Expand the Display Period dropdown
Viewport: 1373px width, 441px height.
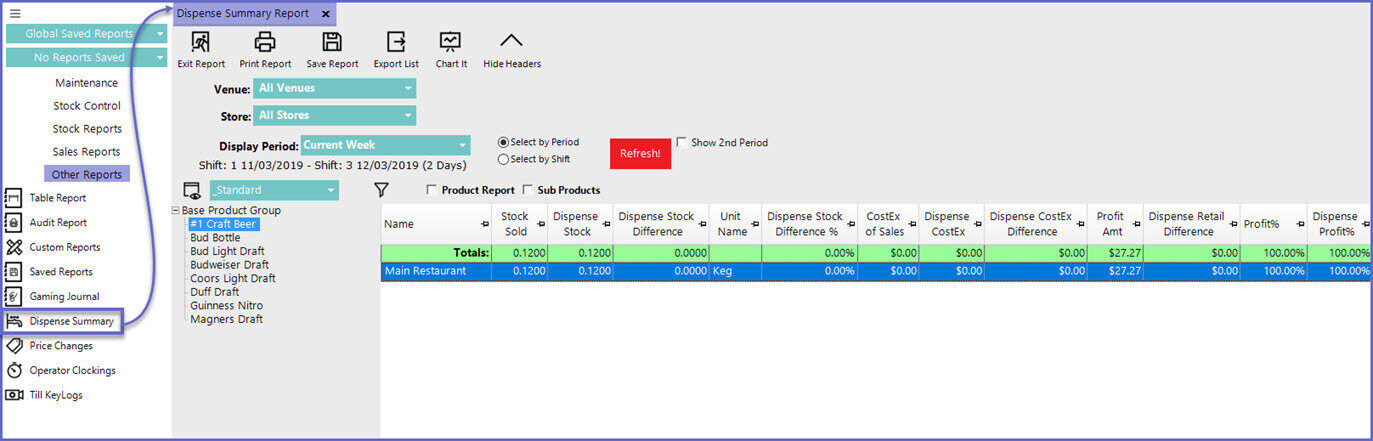tap(385, 145)
